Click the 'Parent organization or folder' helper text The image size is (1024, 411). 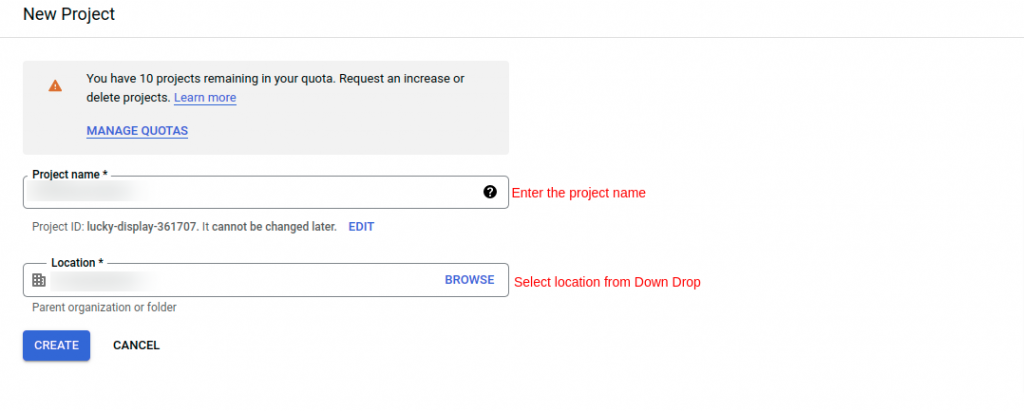click(104, 307)
